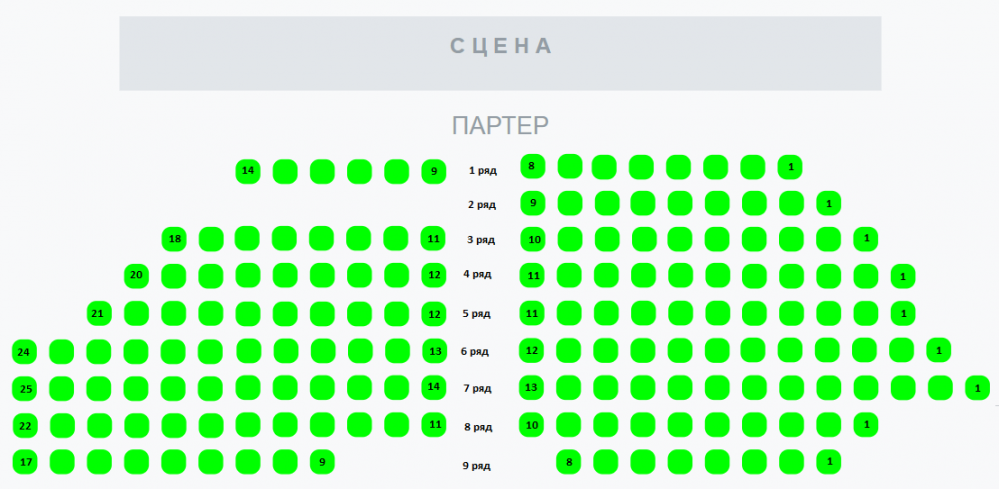Choose seat 14 in row 7

[x=434, y=386]
